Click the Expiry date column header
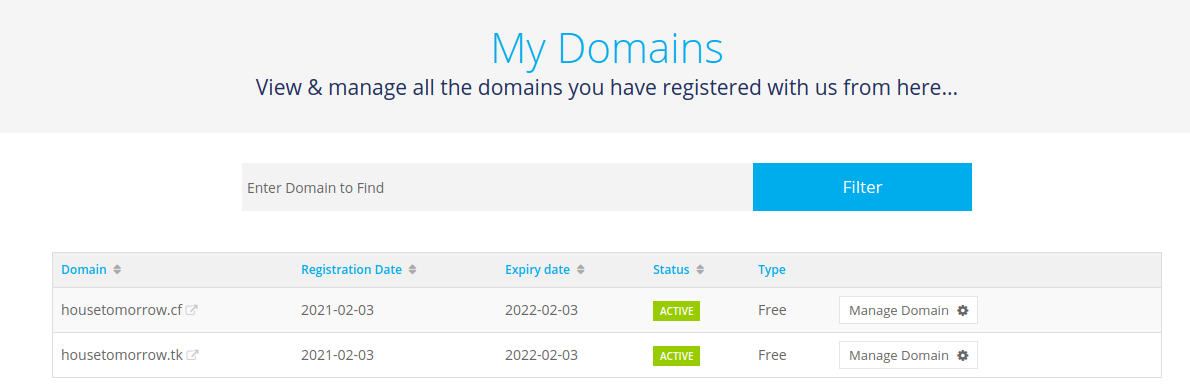This screenshot has width=1190, height=387. (537, 269)
